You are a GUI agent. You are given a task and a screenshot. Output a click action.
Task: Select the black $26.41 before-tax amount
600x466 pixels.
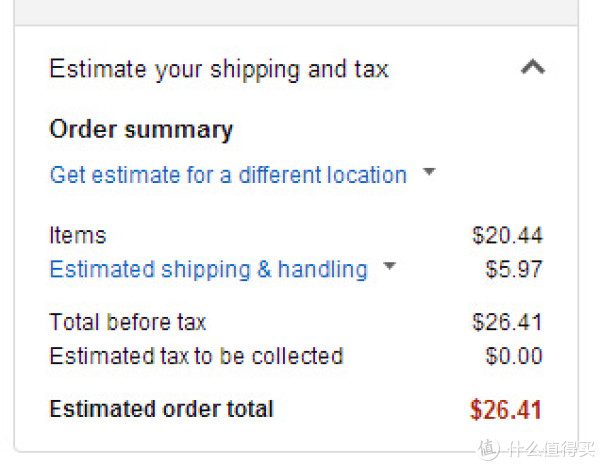[507, 322]
